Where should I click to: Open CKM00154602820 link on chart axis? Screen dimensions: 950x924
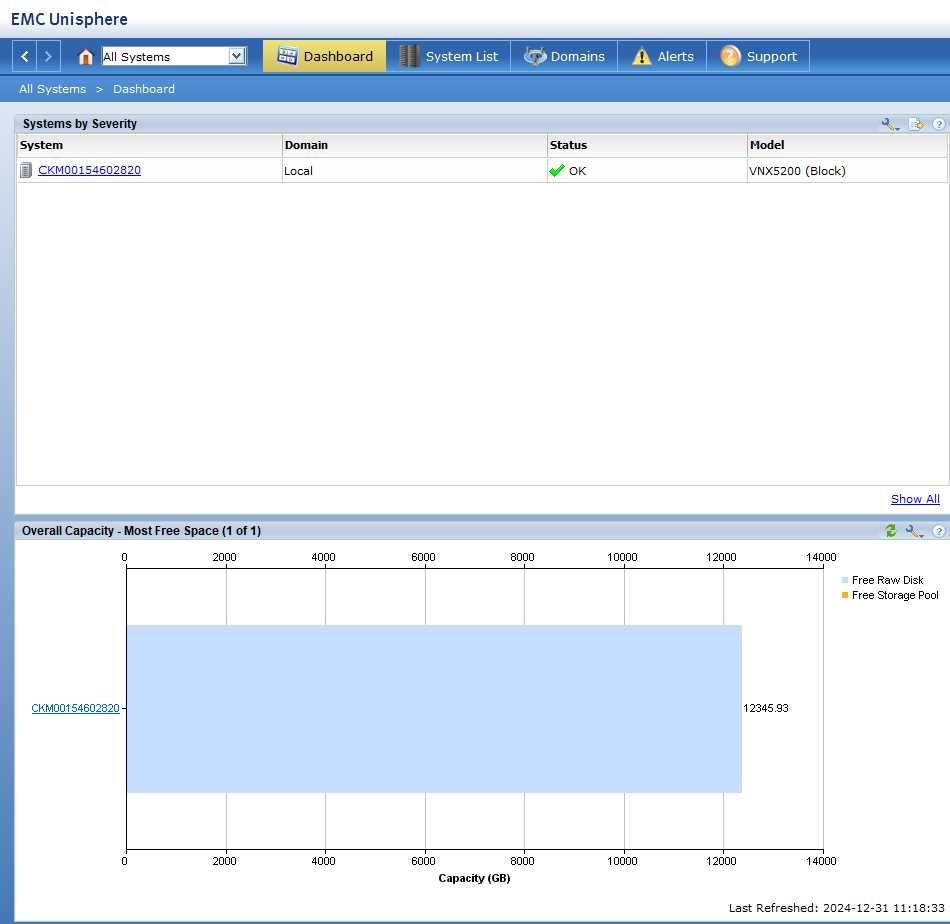pyautogui.click(x=75, y=708)
